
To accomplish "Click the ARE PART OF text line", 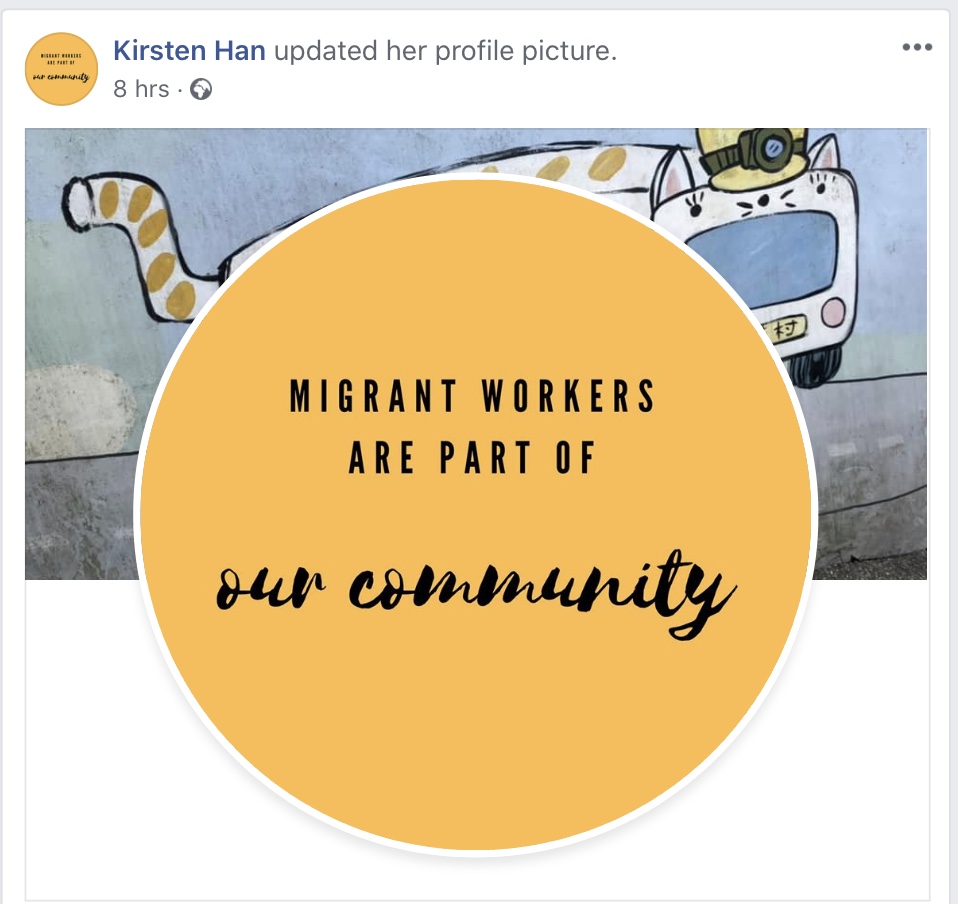I will point(472,457).
